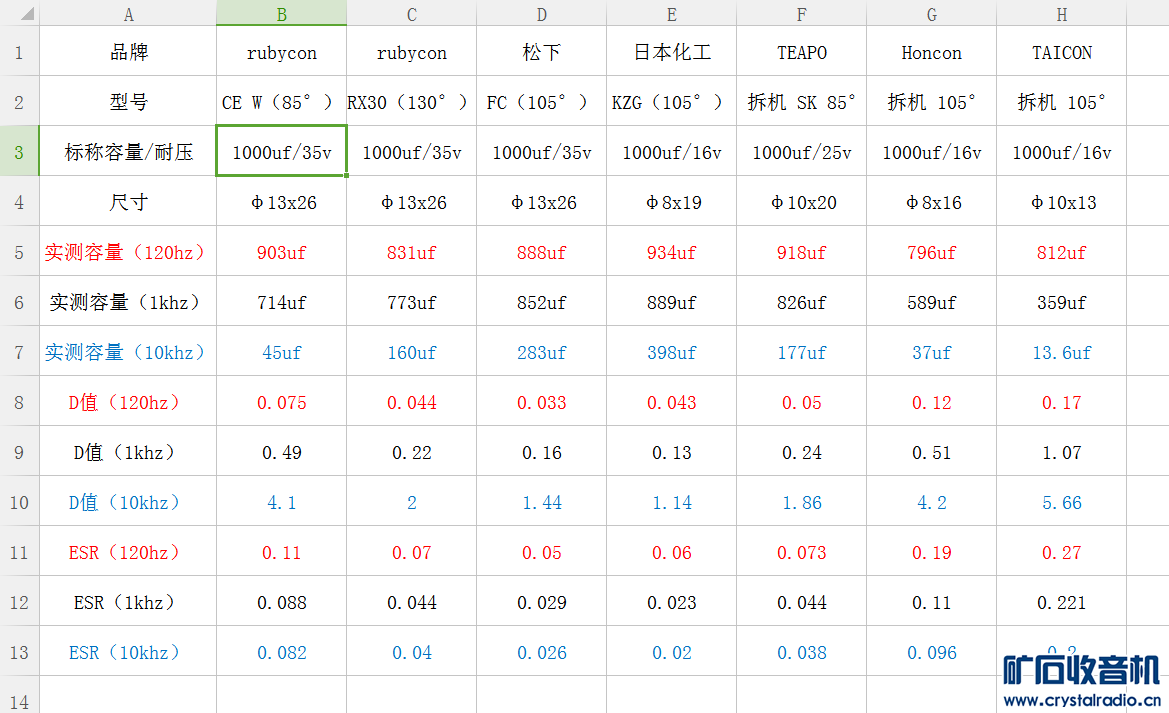
Task: Click the 型号 label cell
Action: (128, 101)
